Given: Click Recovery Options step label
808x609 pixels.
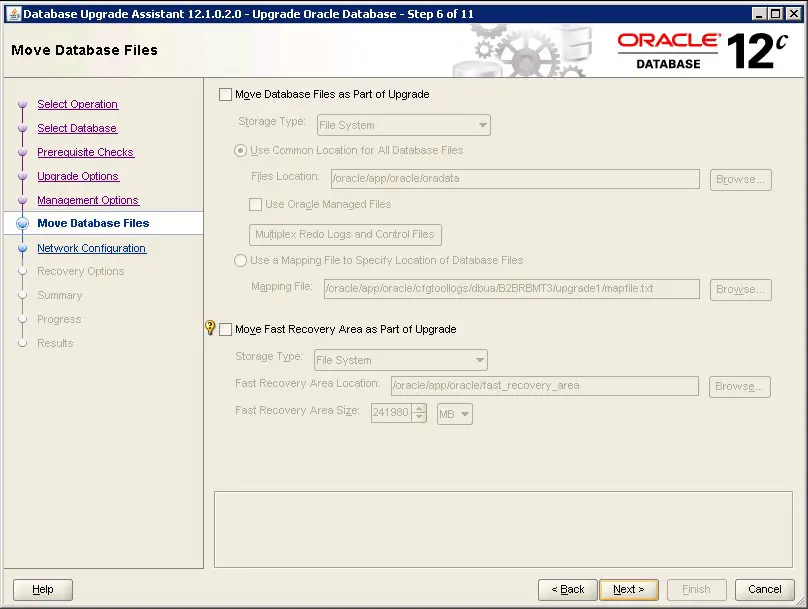Looking at the screenshot, I should [x=81, y=272].
